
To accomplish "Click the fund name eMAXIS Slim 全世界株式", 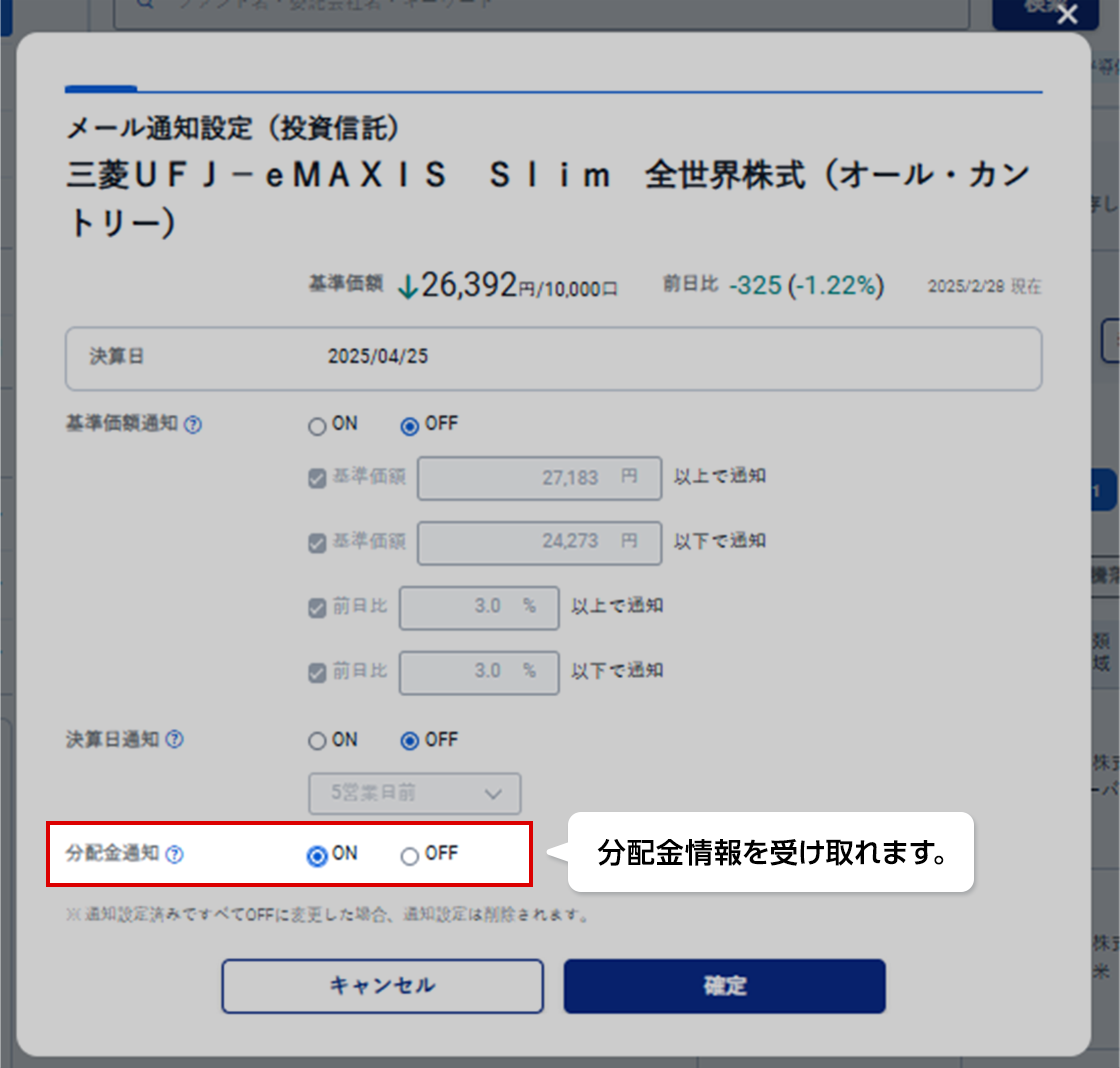I will pos(550,197).
